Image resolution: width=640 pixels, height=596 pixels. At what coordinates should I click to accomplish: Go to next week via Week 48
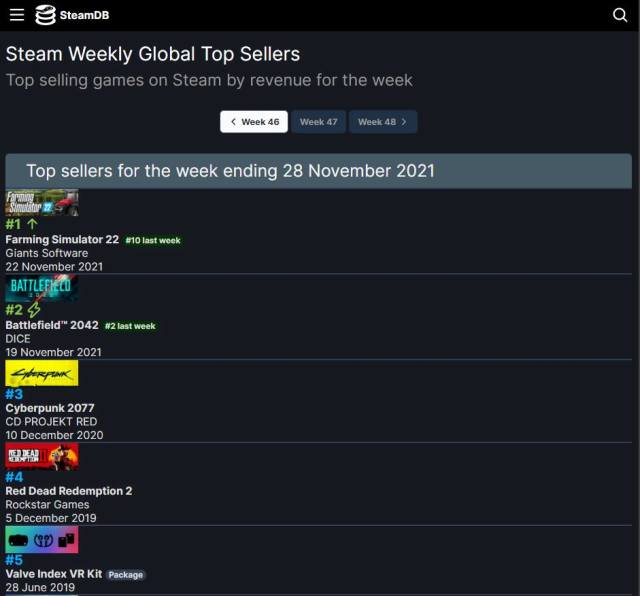(383, 122)
